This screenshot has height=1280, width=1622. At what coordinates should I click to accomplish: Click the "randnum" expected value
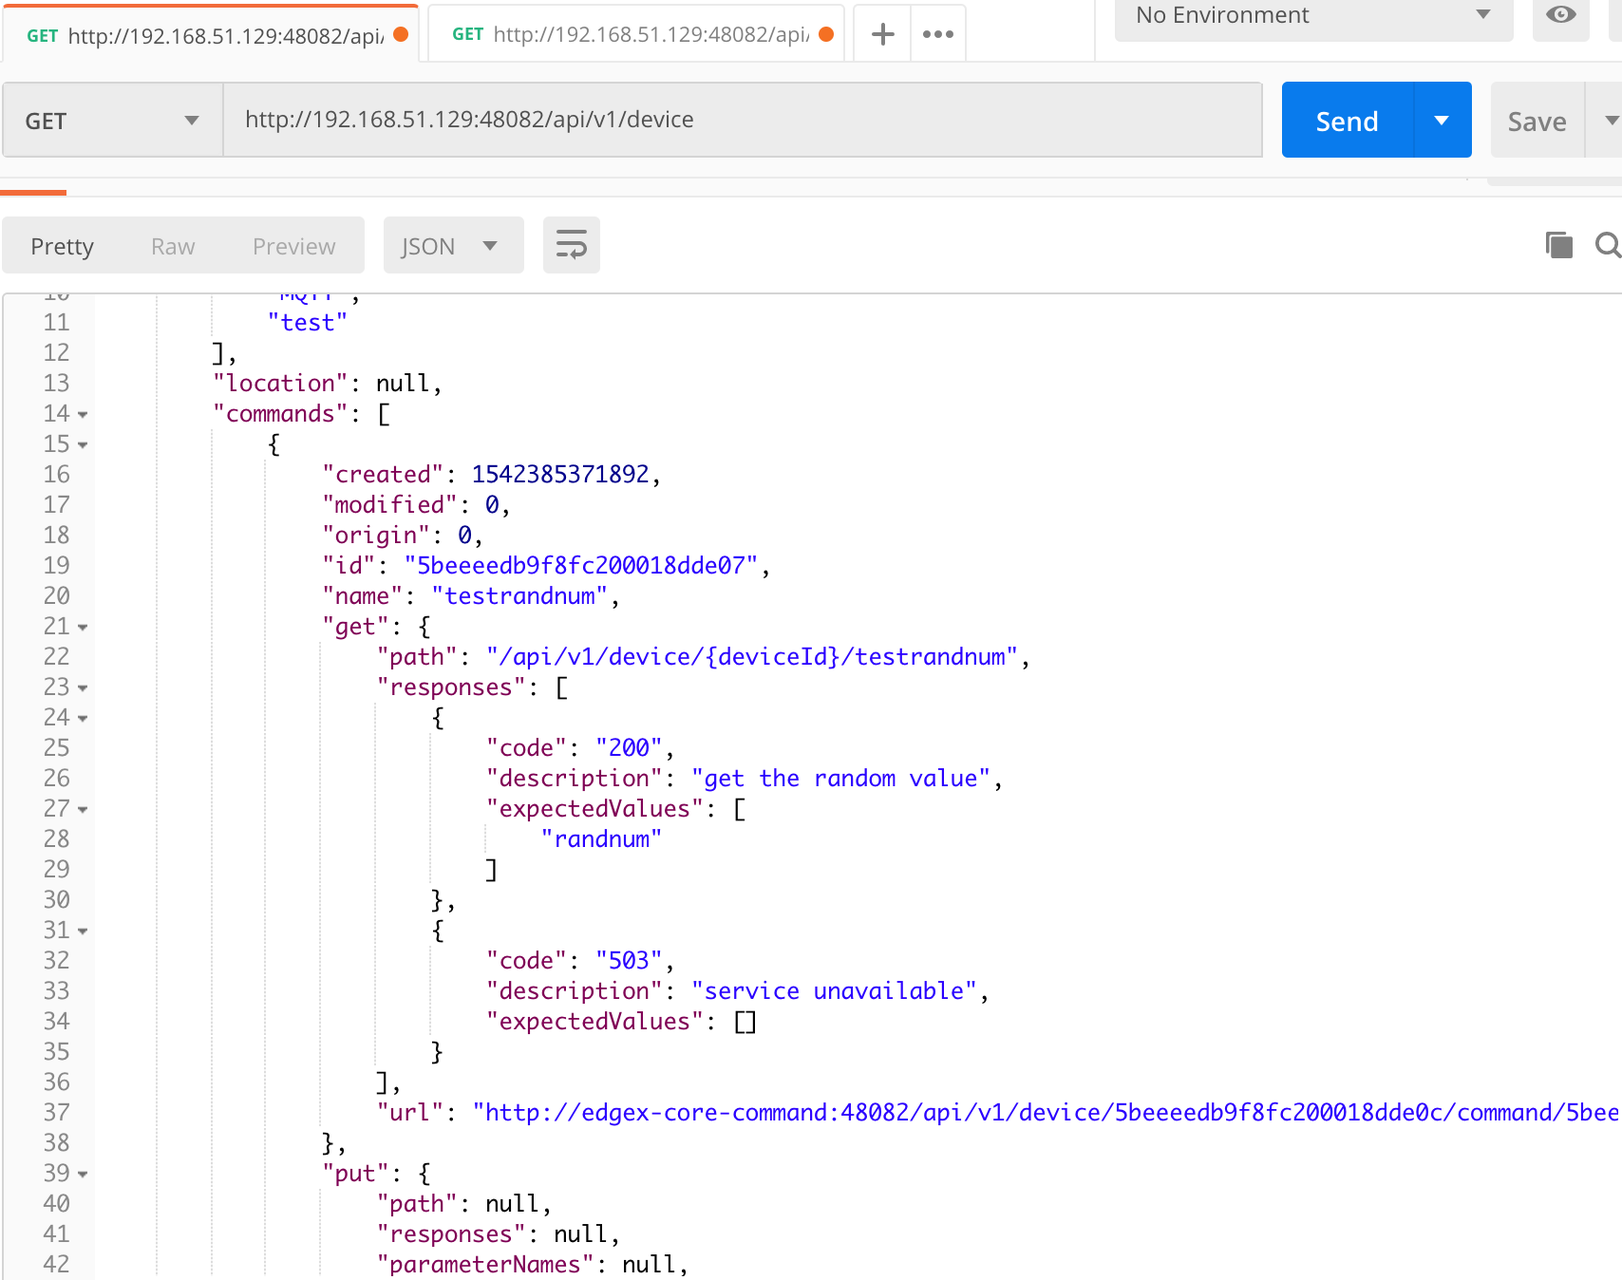coord(601,839)
